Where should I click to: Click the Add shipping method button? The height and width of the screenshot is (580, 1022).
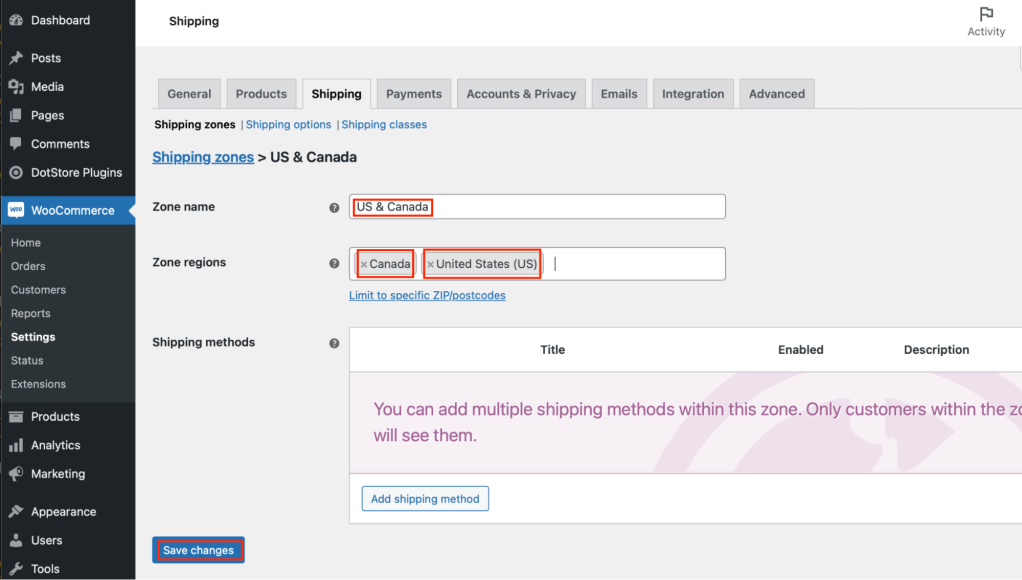[424, 498]
